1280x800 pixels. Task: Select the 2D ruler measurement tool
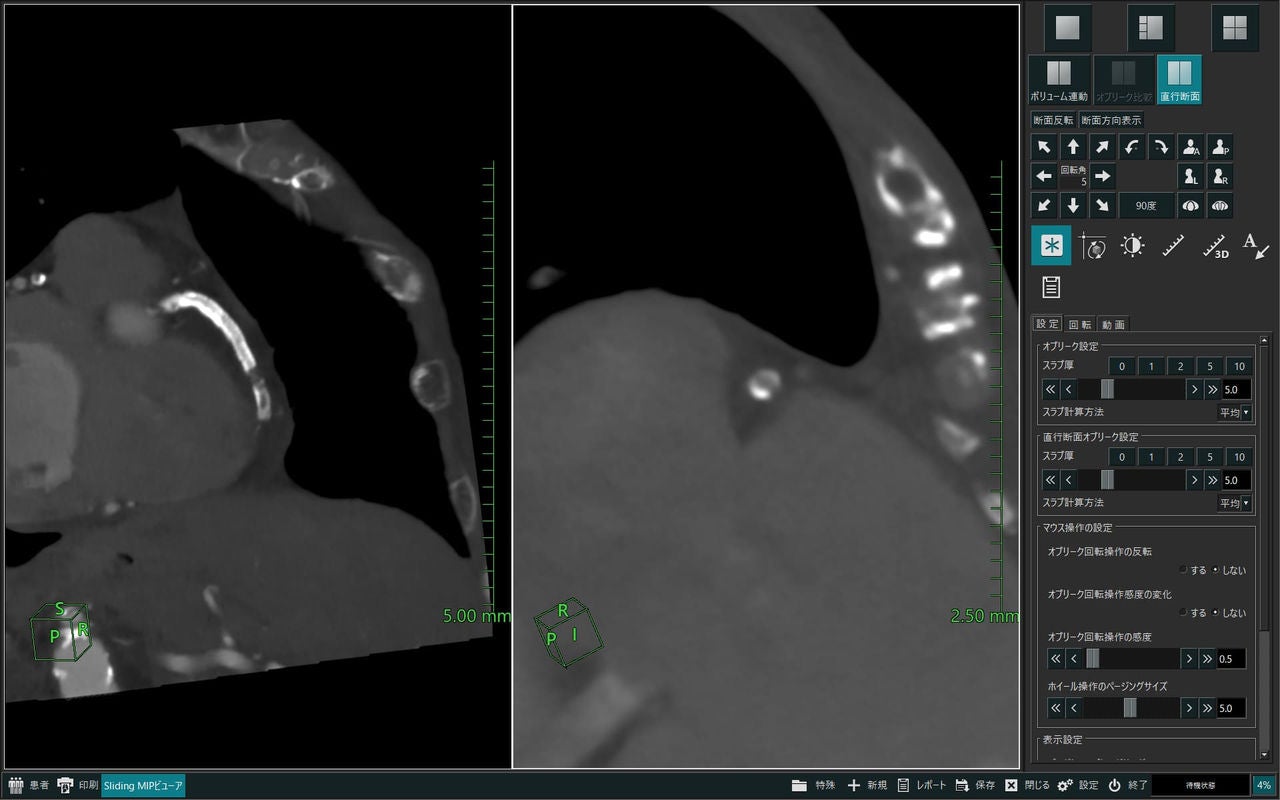(1174, 246)
